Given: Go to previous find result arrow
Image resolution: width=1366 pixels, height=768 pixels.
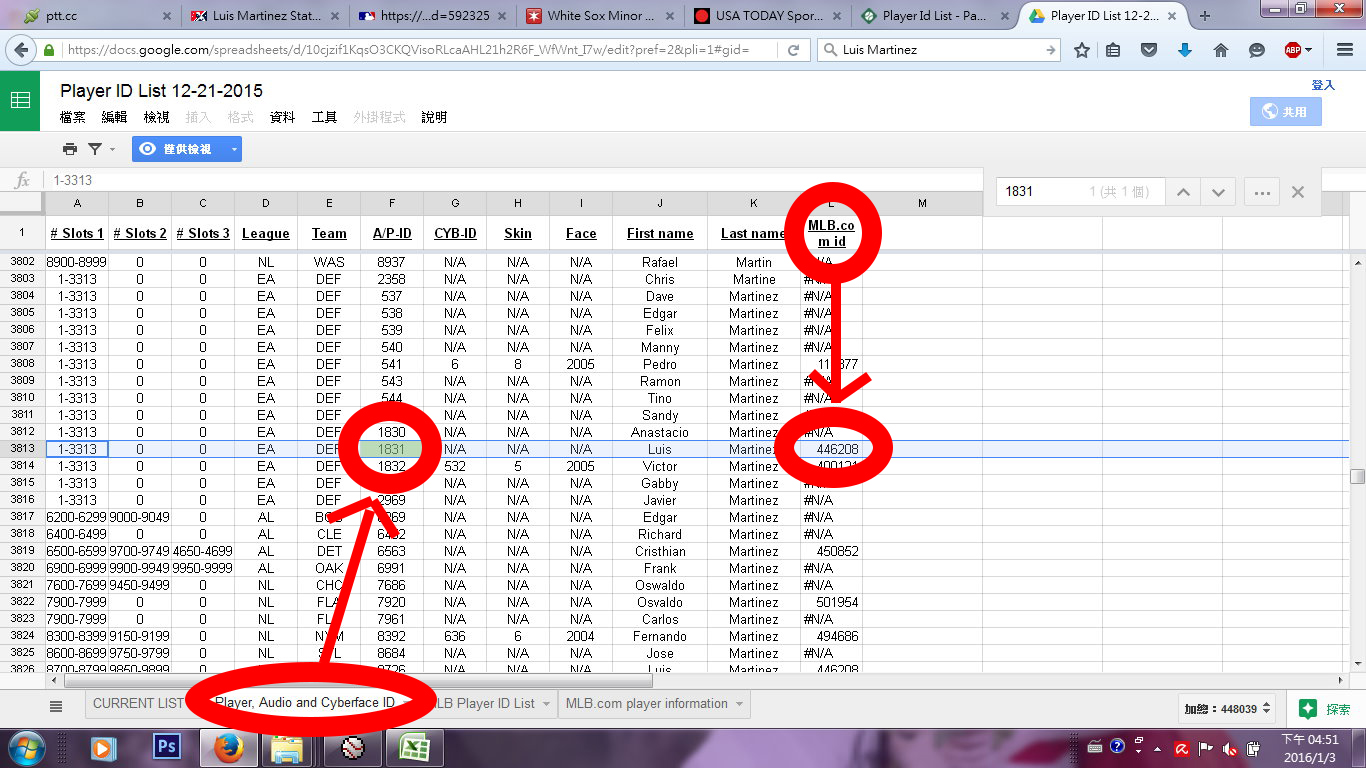Looking at the screenshot, I should [x=1183, y=192].
